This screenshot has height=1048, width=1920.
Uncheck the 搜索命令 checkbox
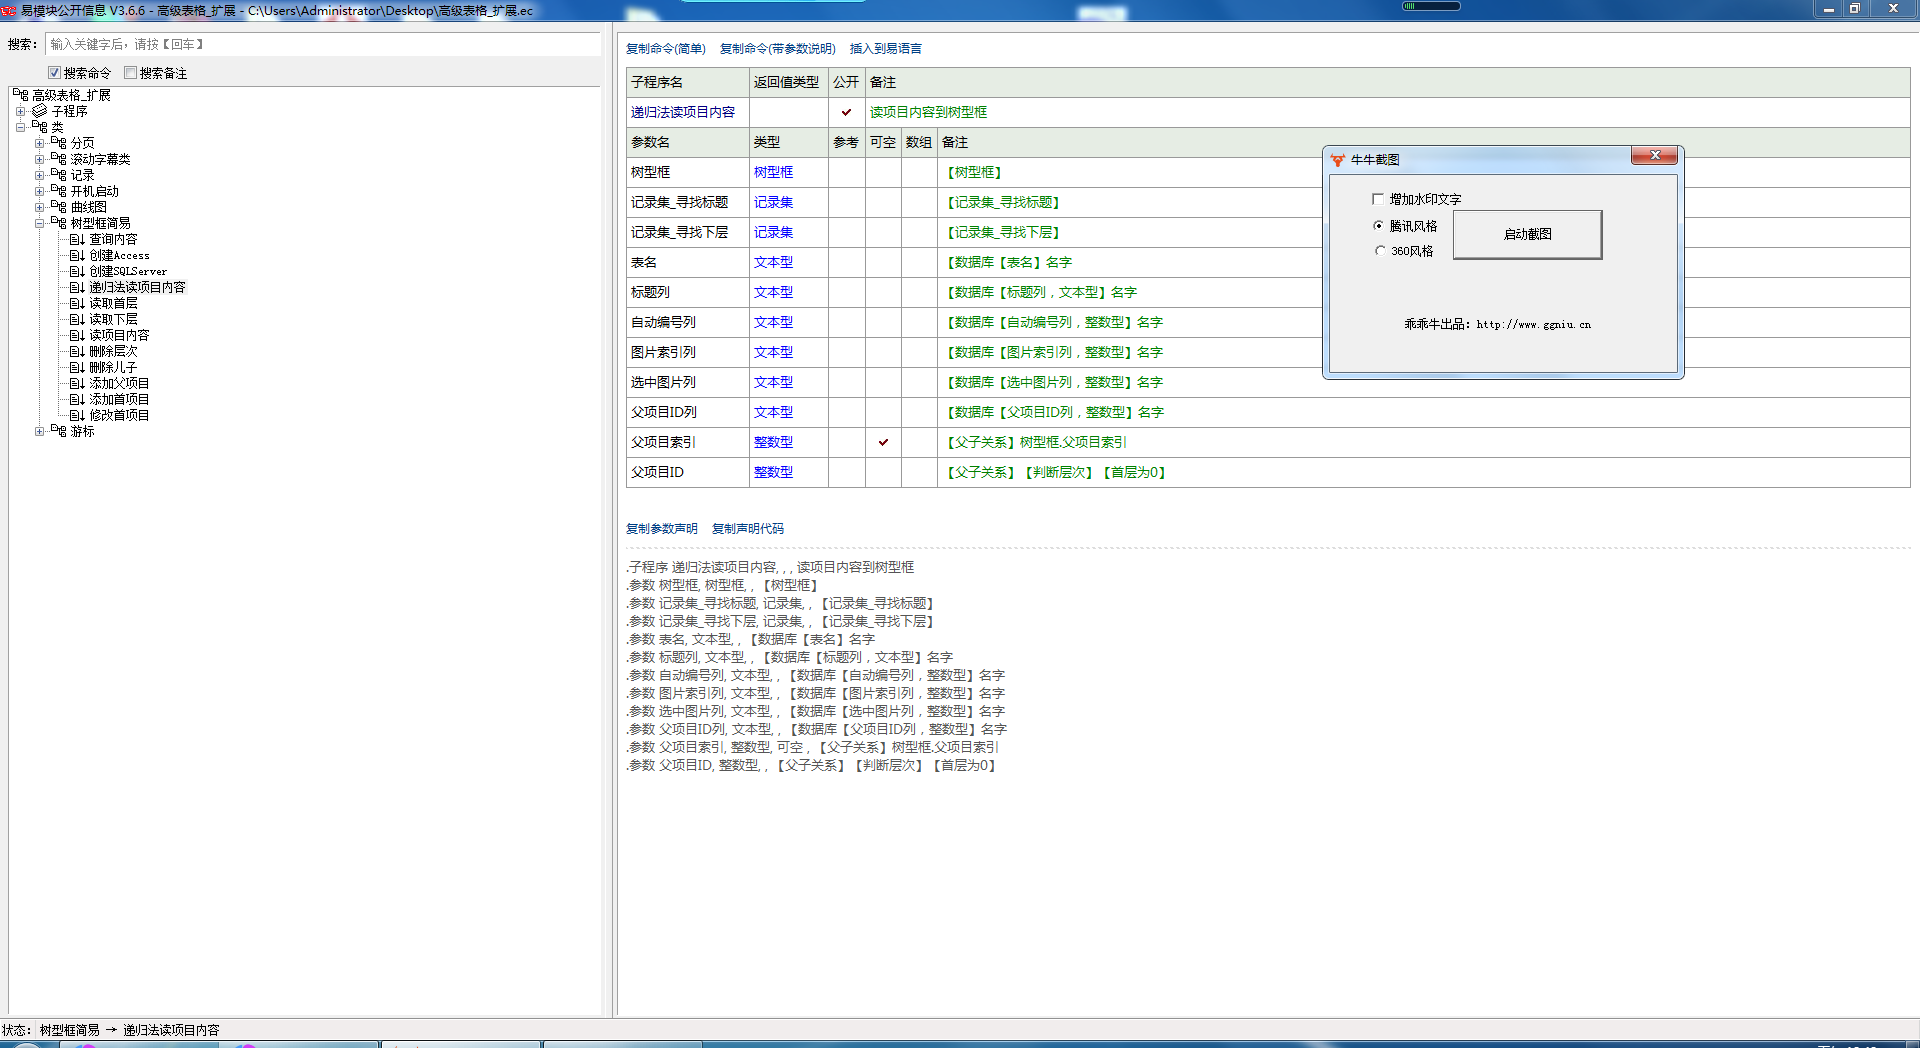pyautogui.click(x=55, y=73)
